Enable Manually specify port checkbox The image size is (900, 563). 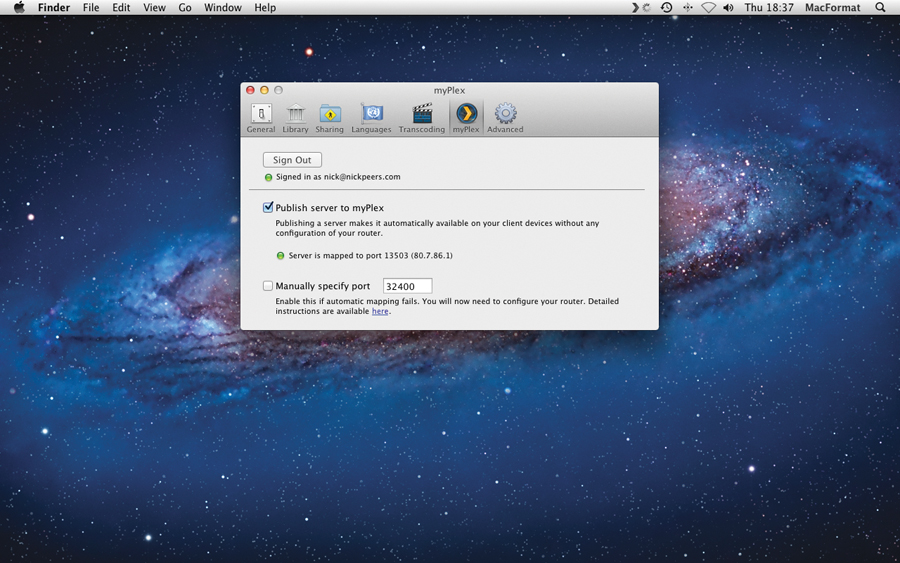tap(268, 286)
